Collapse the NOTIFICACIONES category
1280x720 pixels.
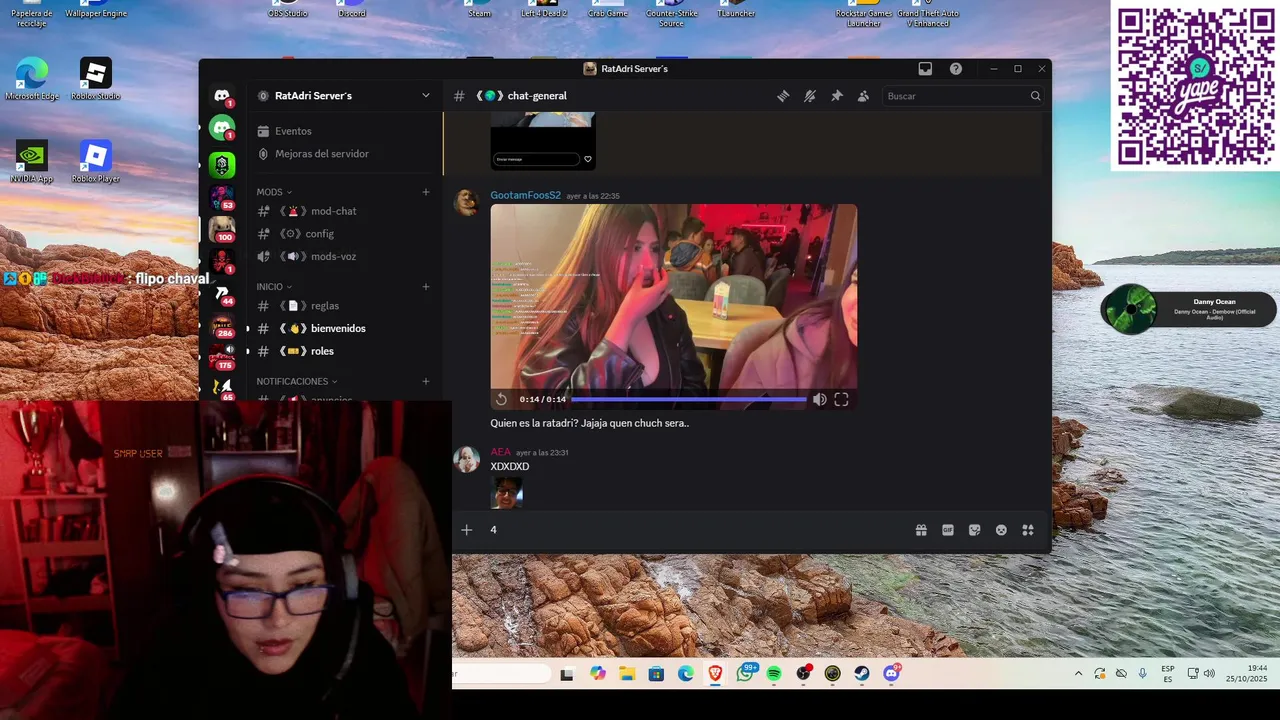click(297, 382)
